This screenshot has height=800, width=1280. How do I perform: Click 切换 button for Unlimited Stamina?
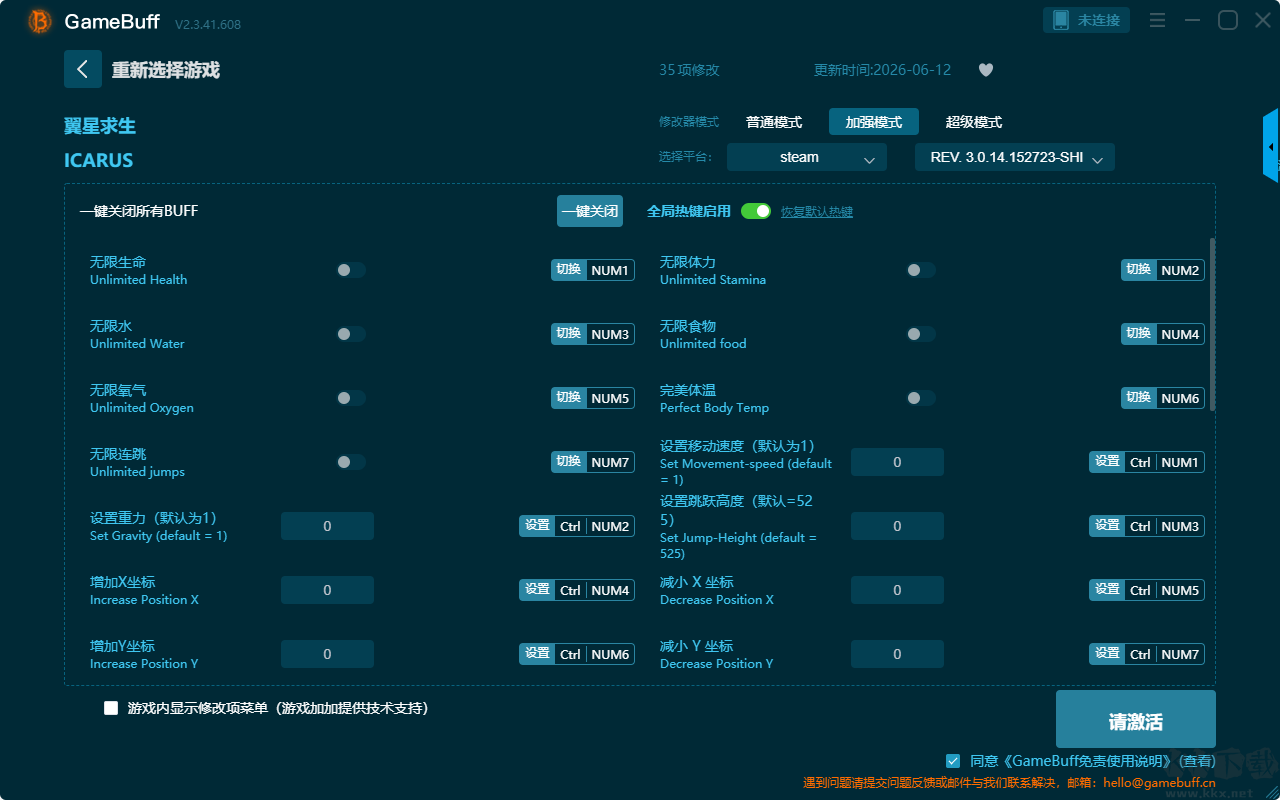coord(1138,270)
